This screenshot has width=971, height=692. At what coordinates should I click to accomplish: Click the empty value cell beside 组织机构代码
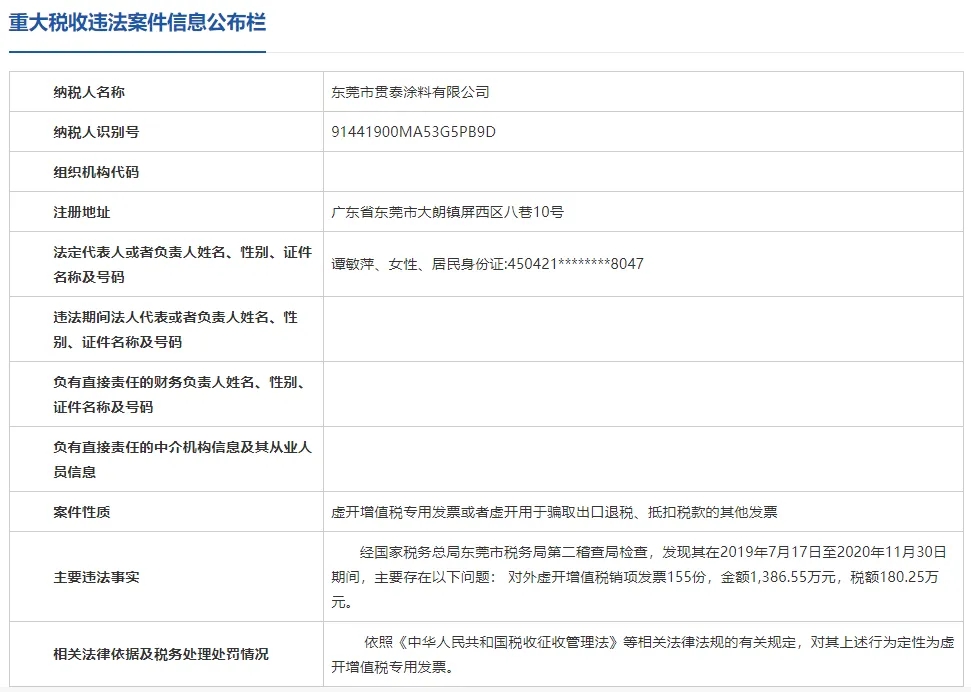click(x=644, y=172)
